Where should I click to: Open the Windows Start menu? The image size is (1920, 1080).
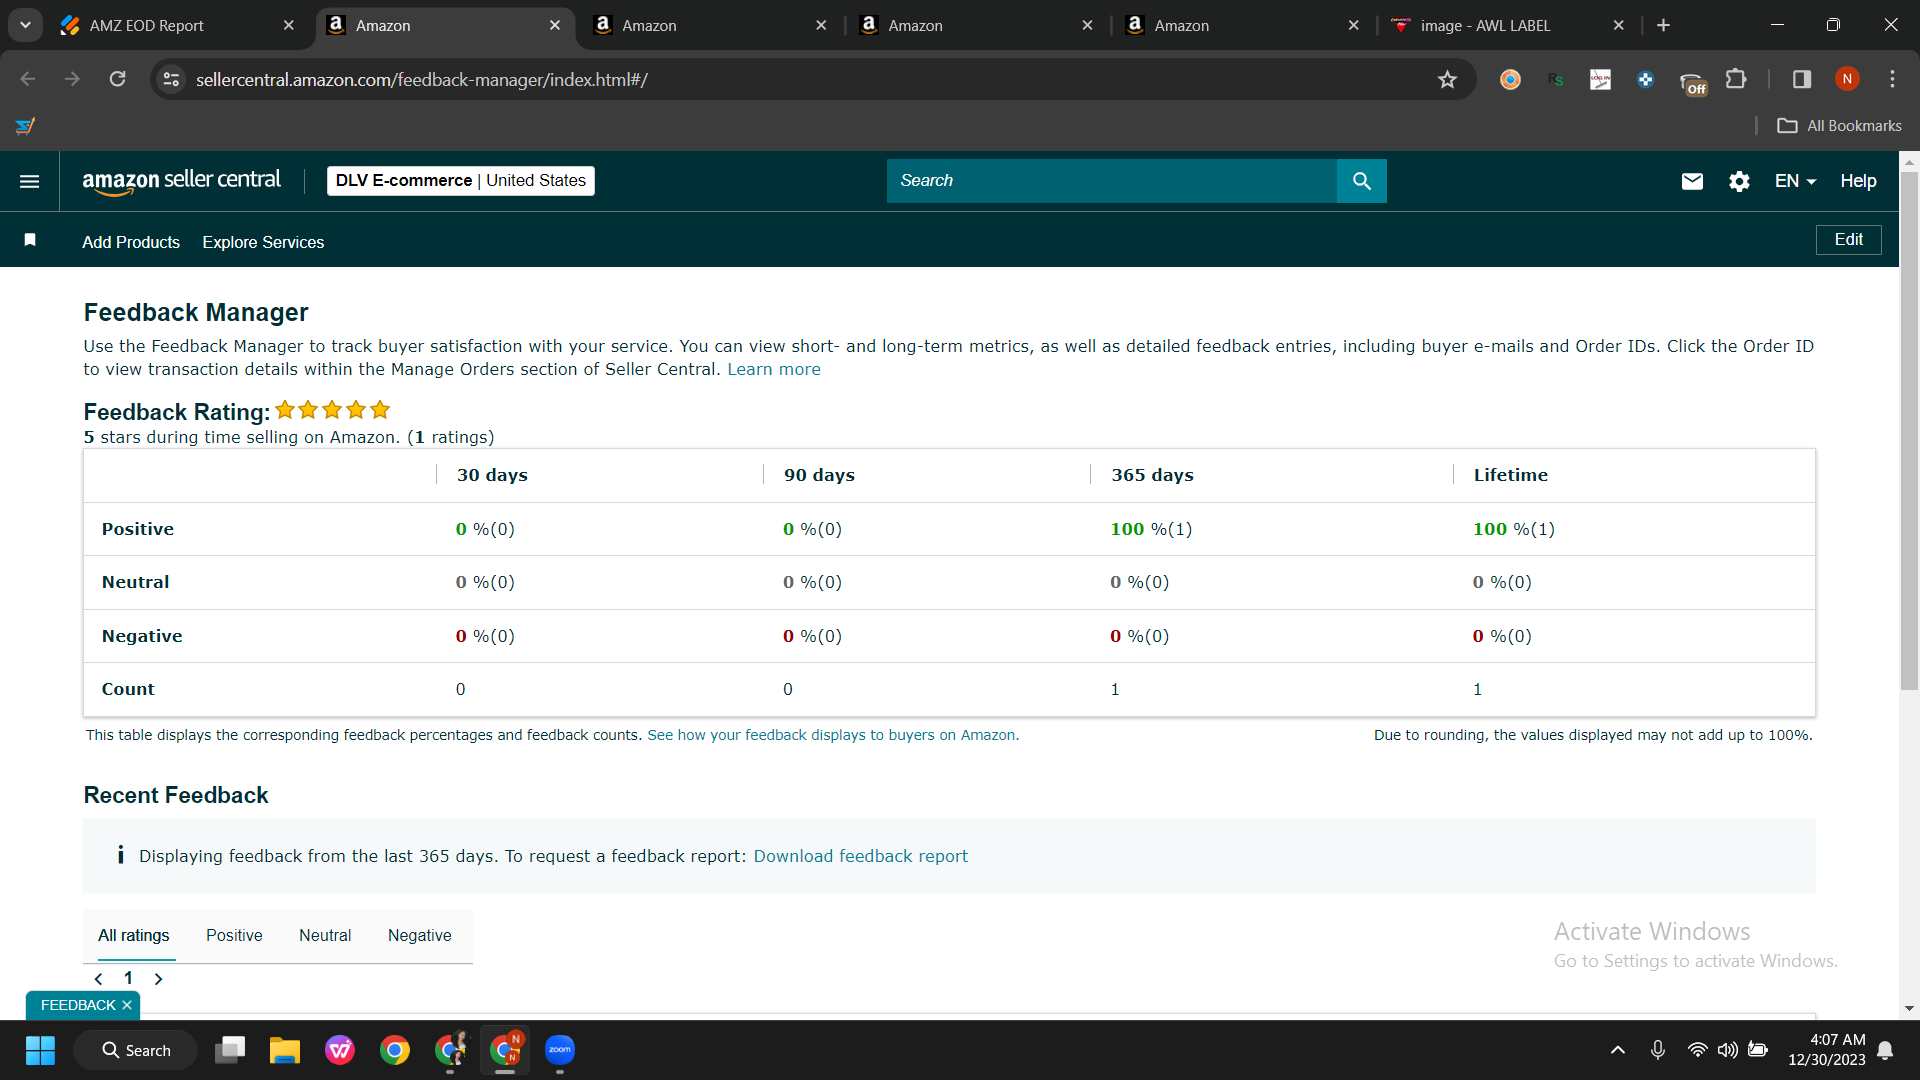pyautogui.click(x=40, y=1050)
